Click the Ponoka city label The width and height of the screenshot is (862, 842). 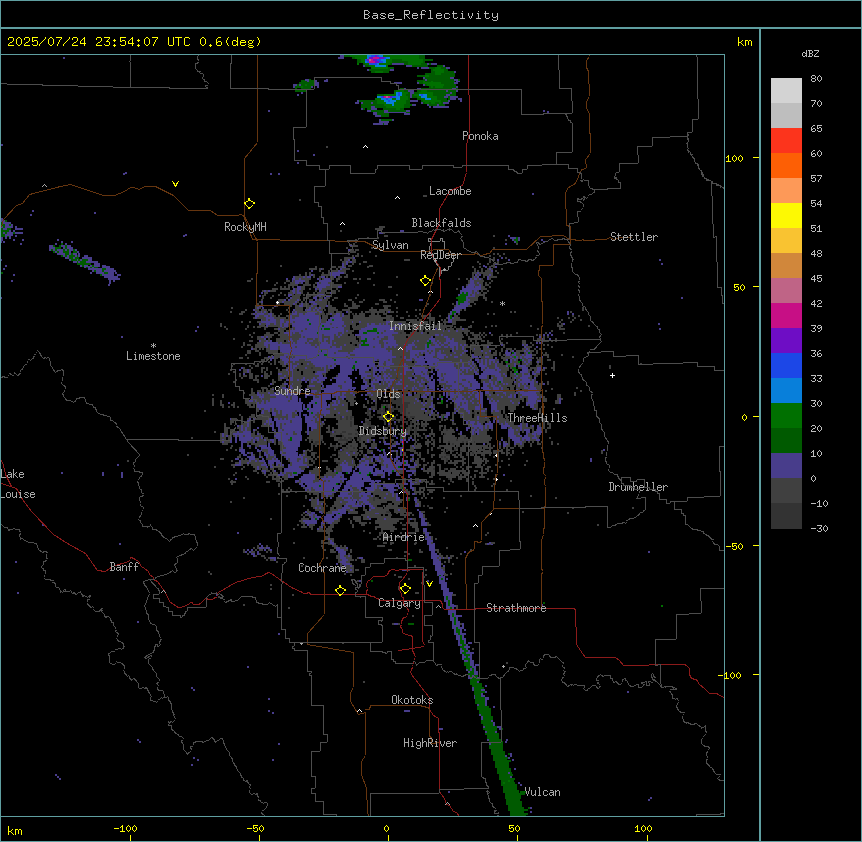[480, 136]
